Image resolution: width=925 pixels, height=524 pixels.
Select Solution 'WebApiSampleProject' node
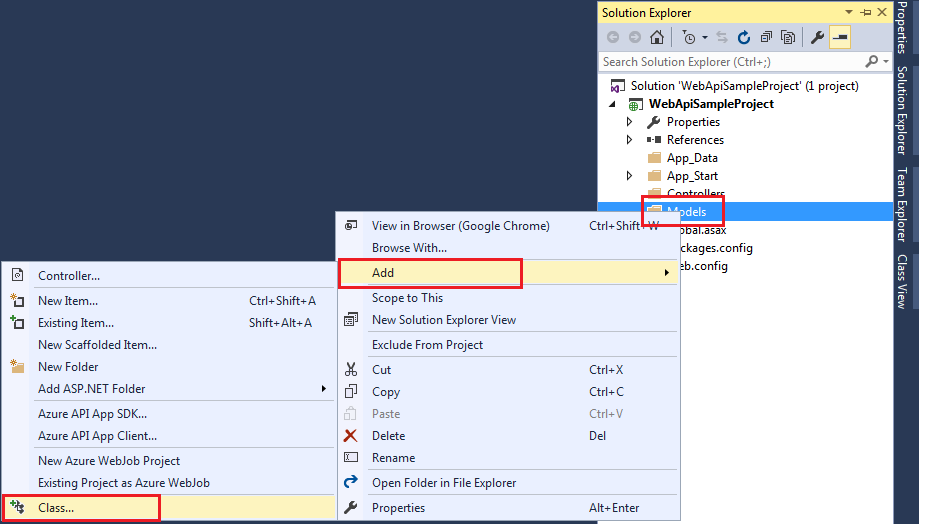pyautogui.click(x=744, y=86)
